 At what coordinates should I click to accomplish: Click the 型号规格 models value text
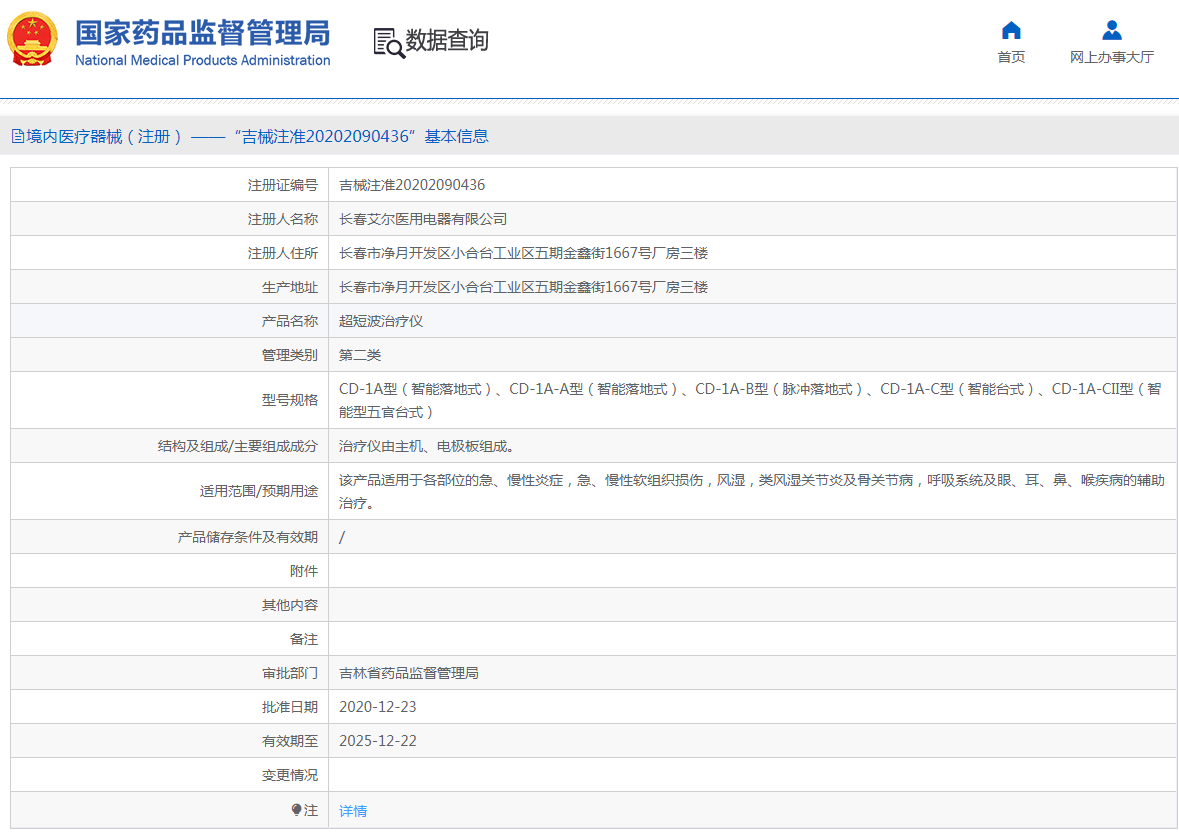(x=750, y=400)
